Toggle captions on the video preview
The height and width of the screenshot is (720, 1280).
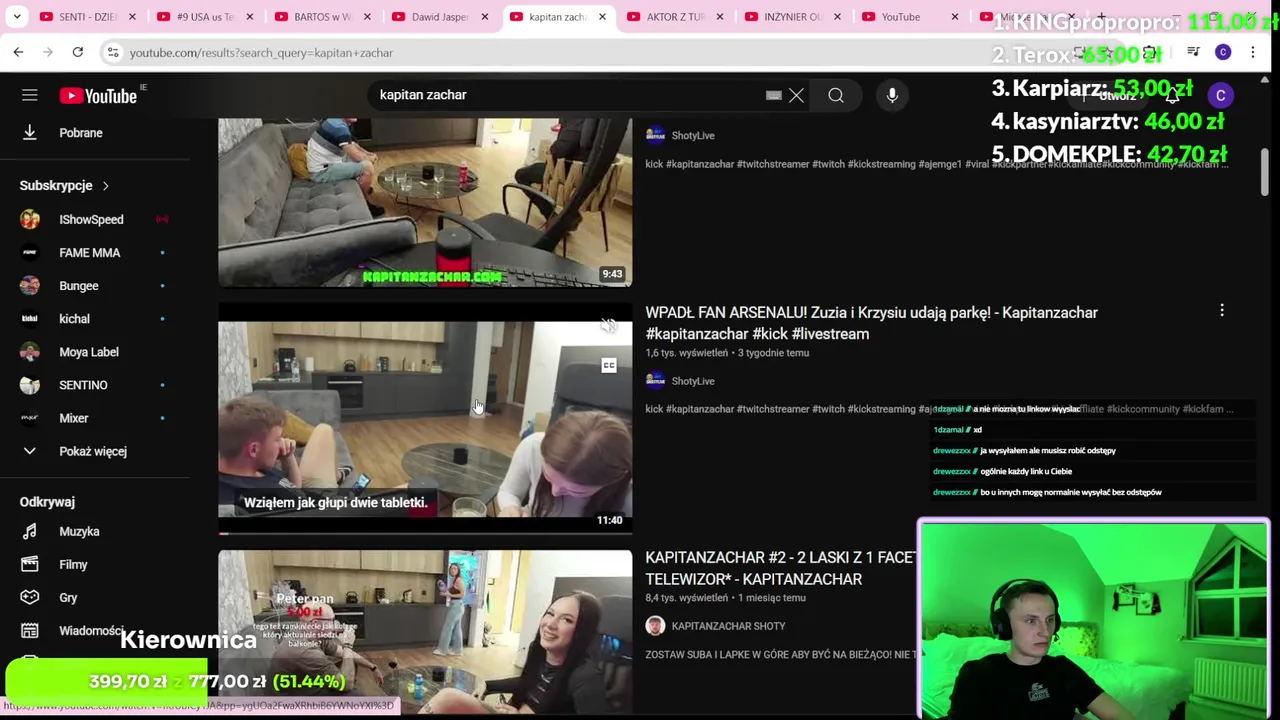pyautogui.click(x=608, y=366)
